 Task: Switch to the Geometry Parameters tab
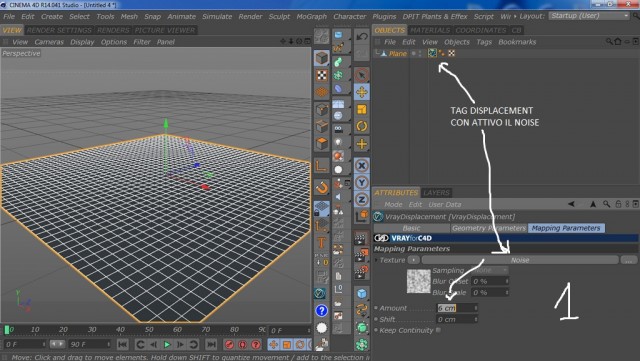(x=489, y=228)
